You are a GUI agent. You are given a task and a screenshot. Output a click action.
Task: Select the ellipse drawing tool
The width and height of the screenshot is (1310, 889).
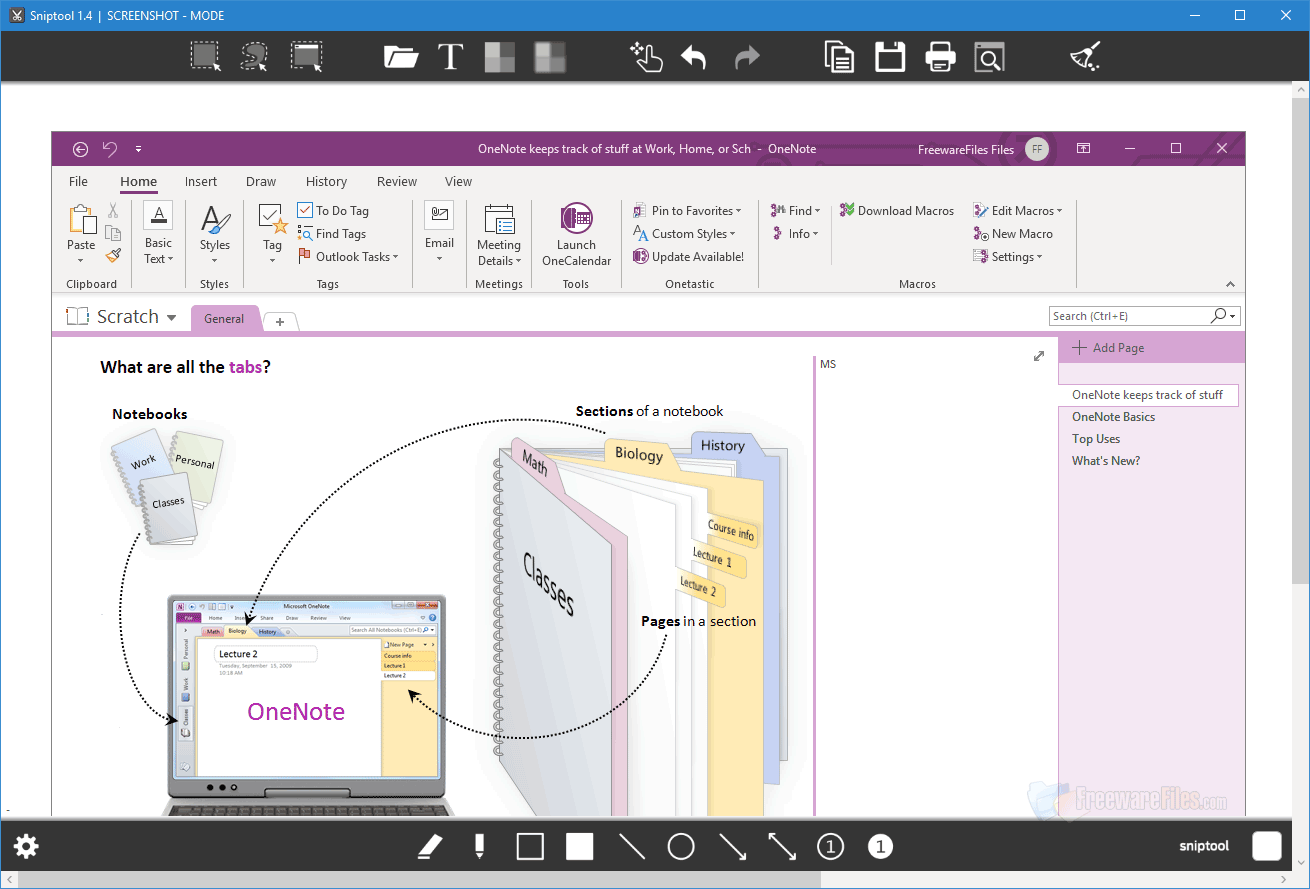[681, 845]
